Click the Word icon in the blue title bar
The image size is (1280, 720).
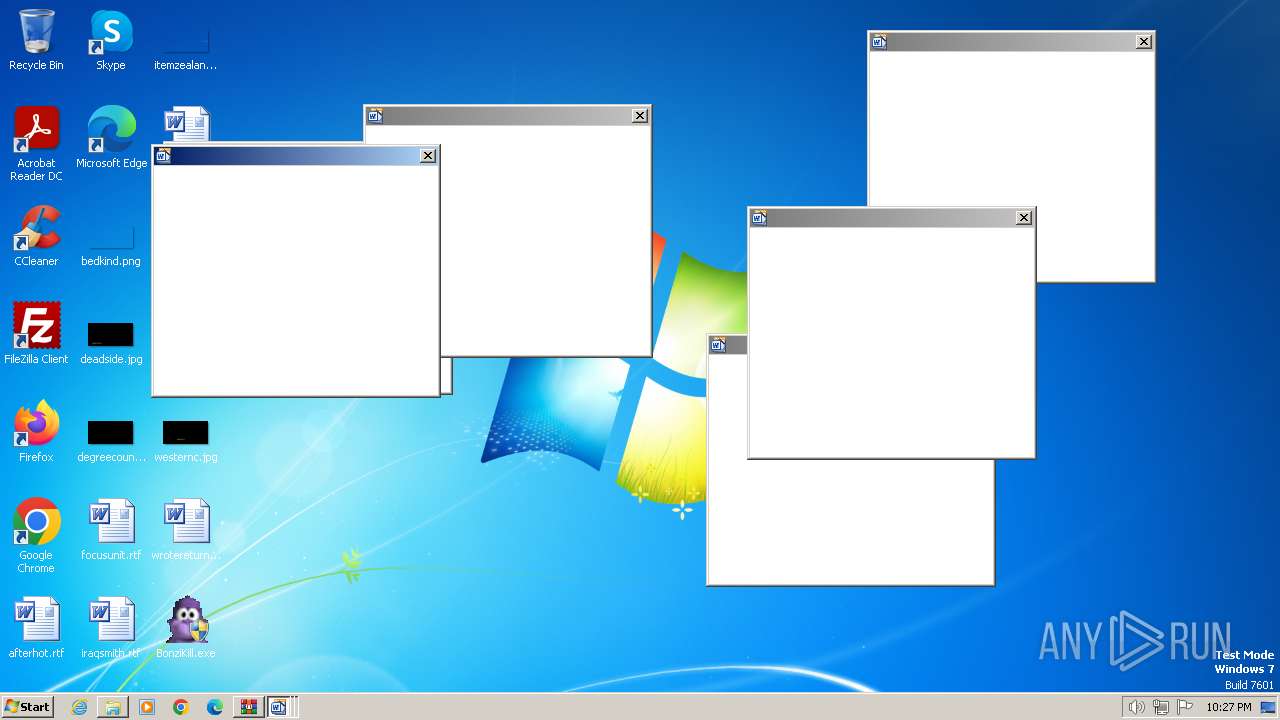[164, 156]
